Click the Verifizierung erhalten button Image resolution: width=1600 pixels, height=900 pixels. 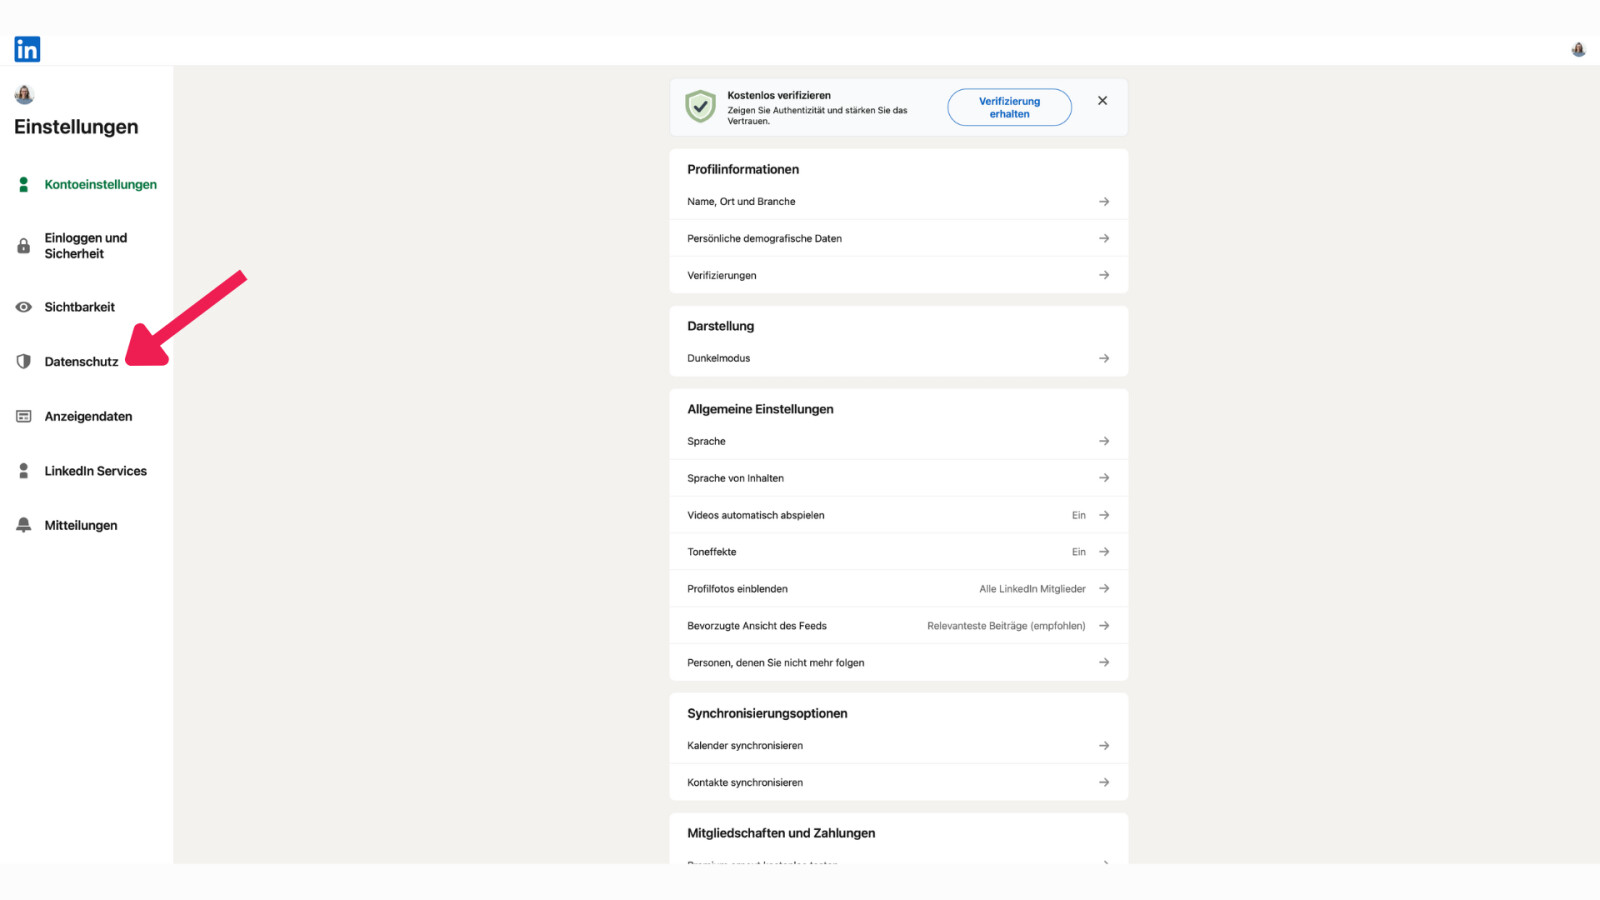(x=1009, y=107)
